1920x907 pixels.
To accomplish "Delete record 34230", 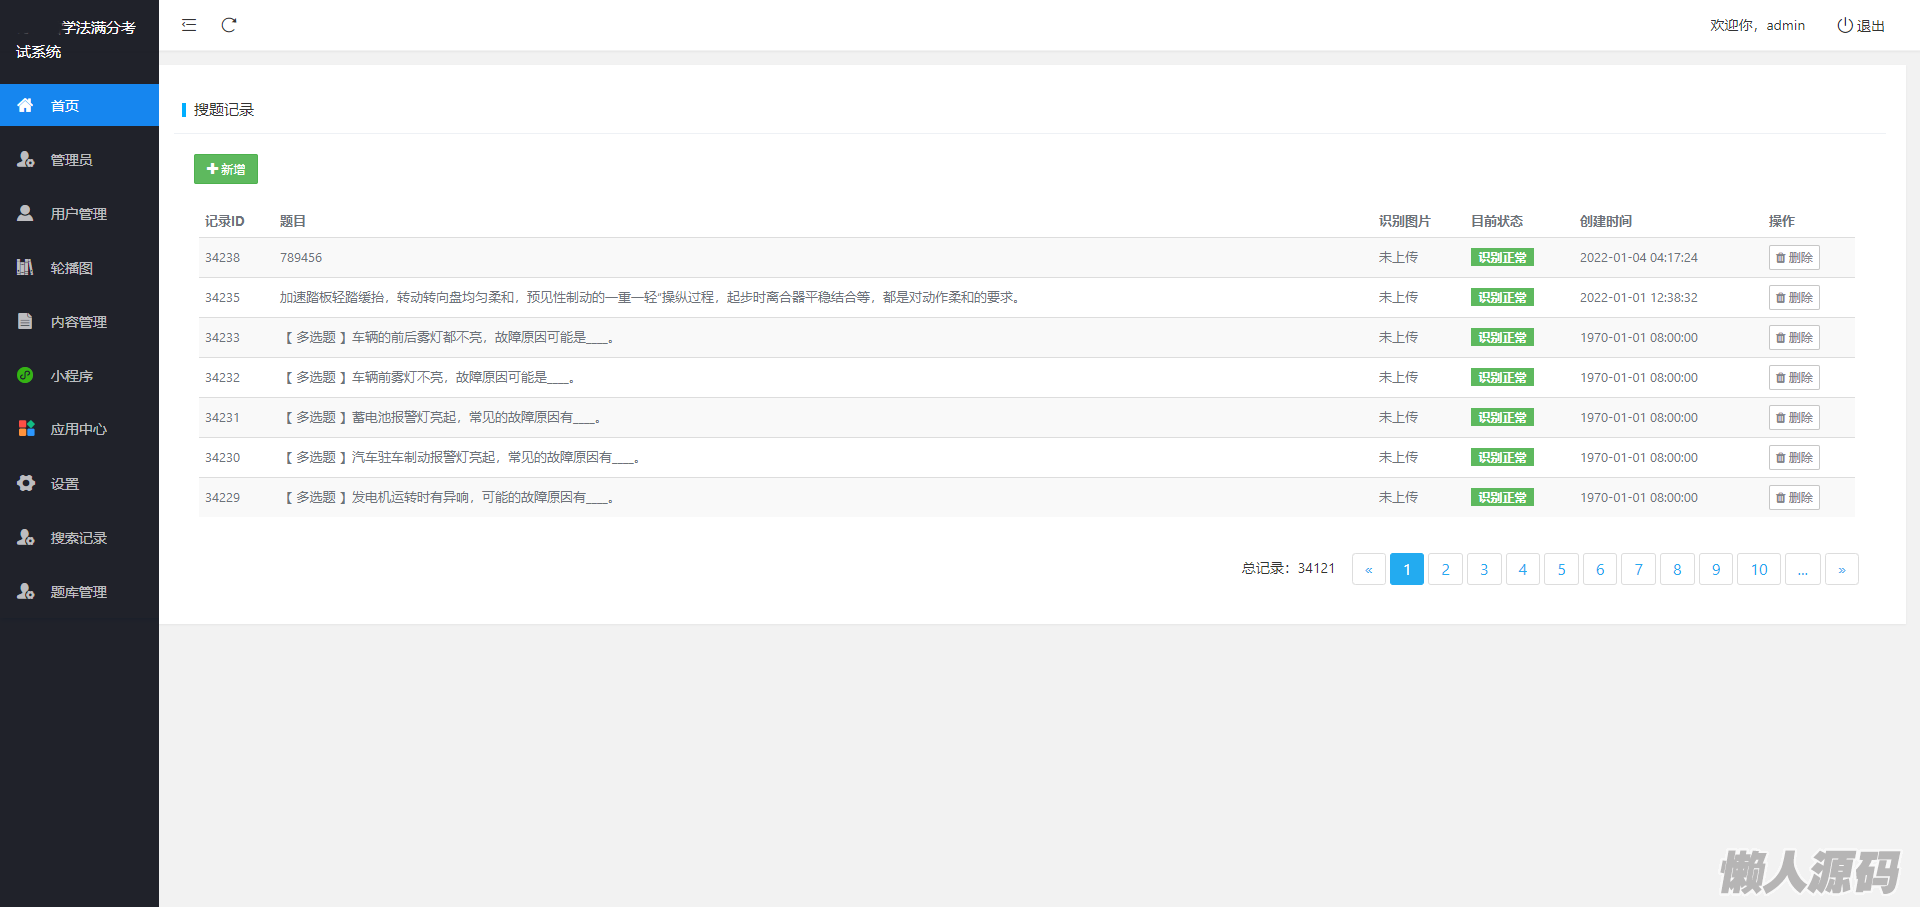I will [x=1794, y=457].
